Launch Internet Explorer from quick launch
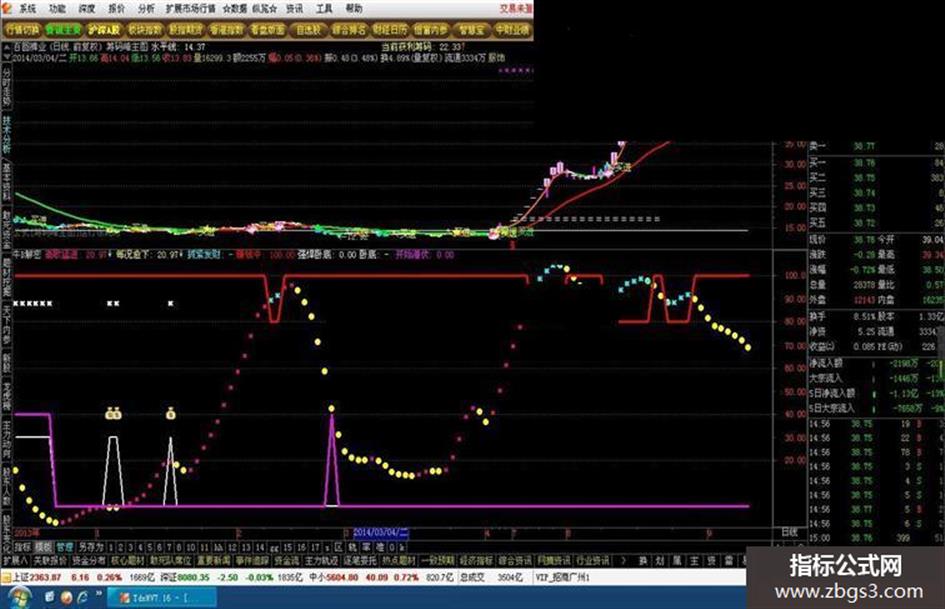Screen dimensions: 945x609 pos(82,597)
